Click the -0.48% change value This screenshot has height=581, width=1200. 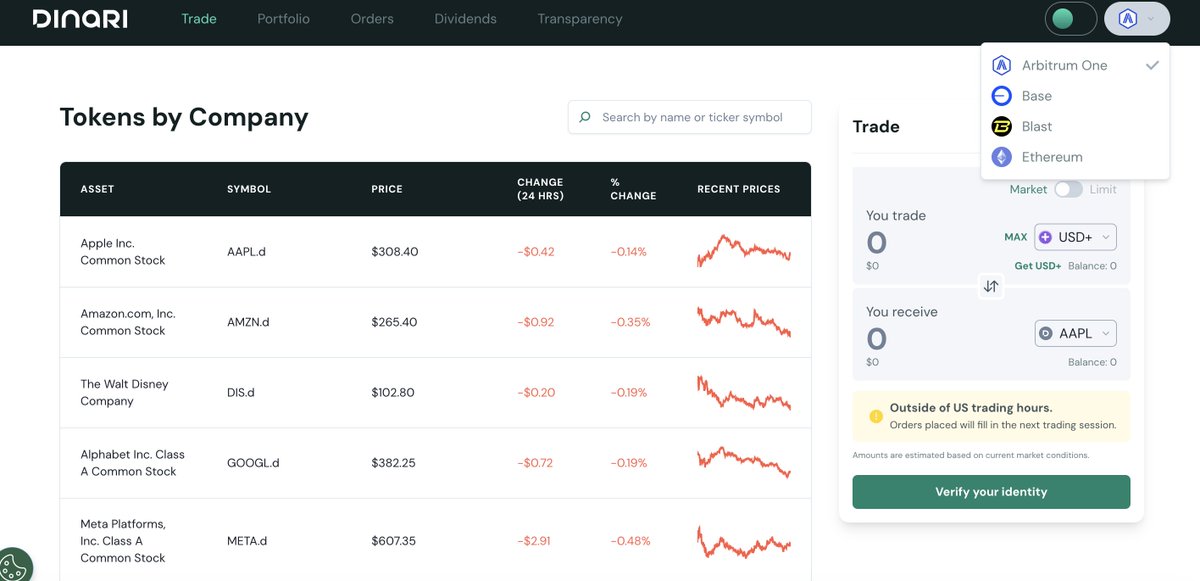point(630,541)
